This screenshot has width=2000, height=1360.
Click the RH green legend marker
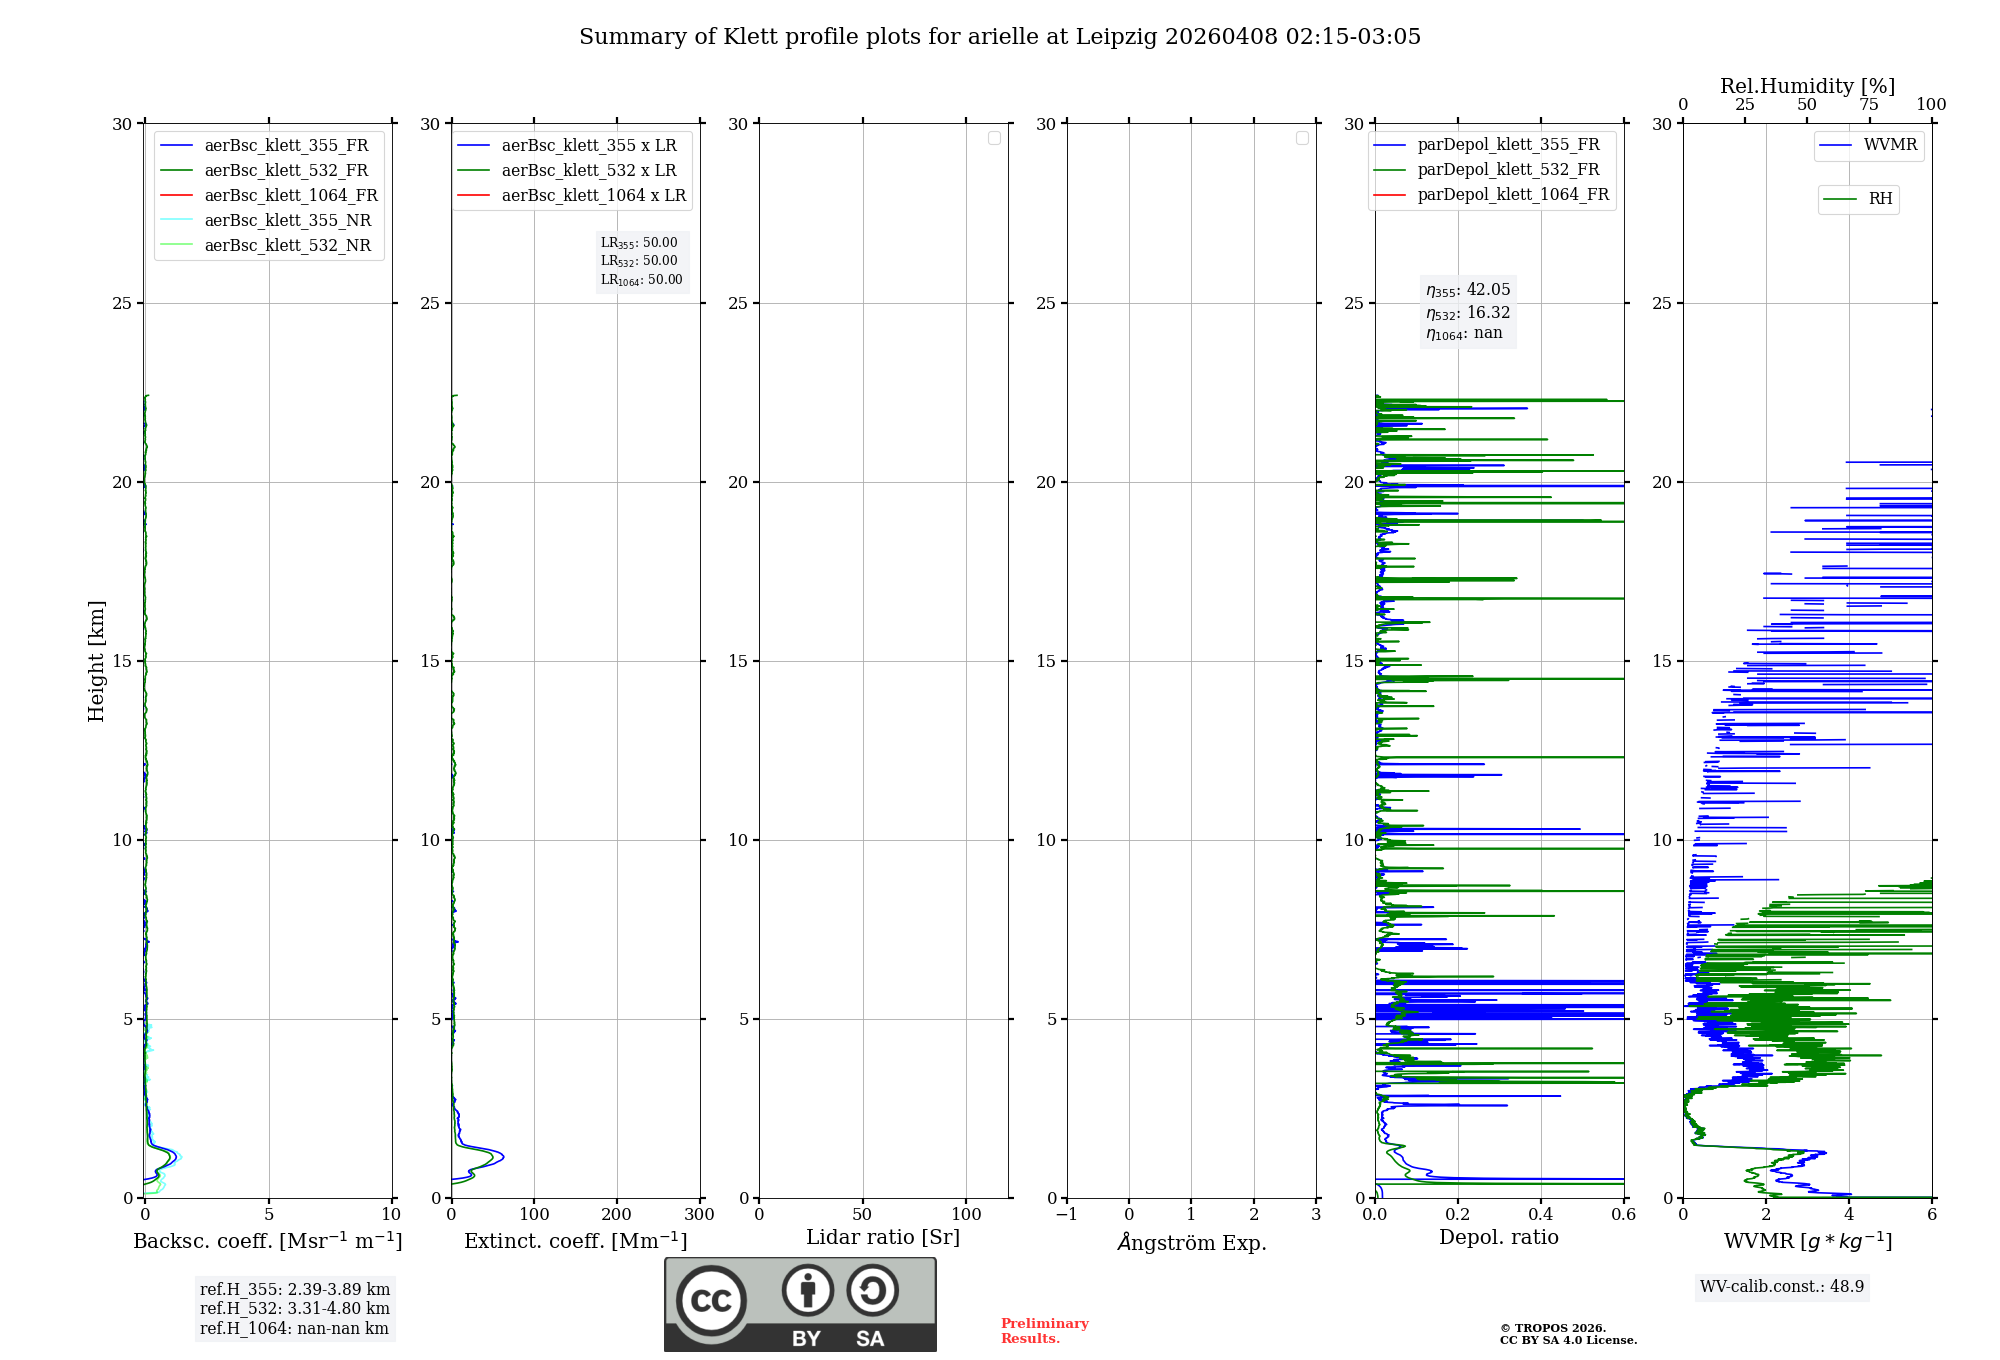click(x=1840, y=199)
